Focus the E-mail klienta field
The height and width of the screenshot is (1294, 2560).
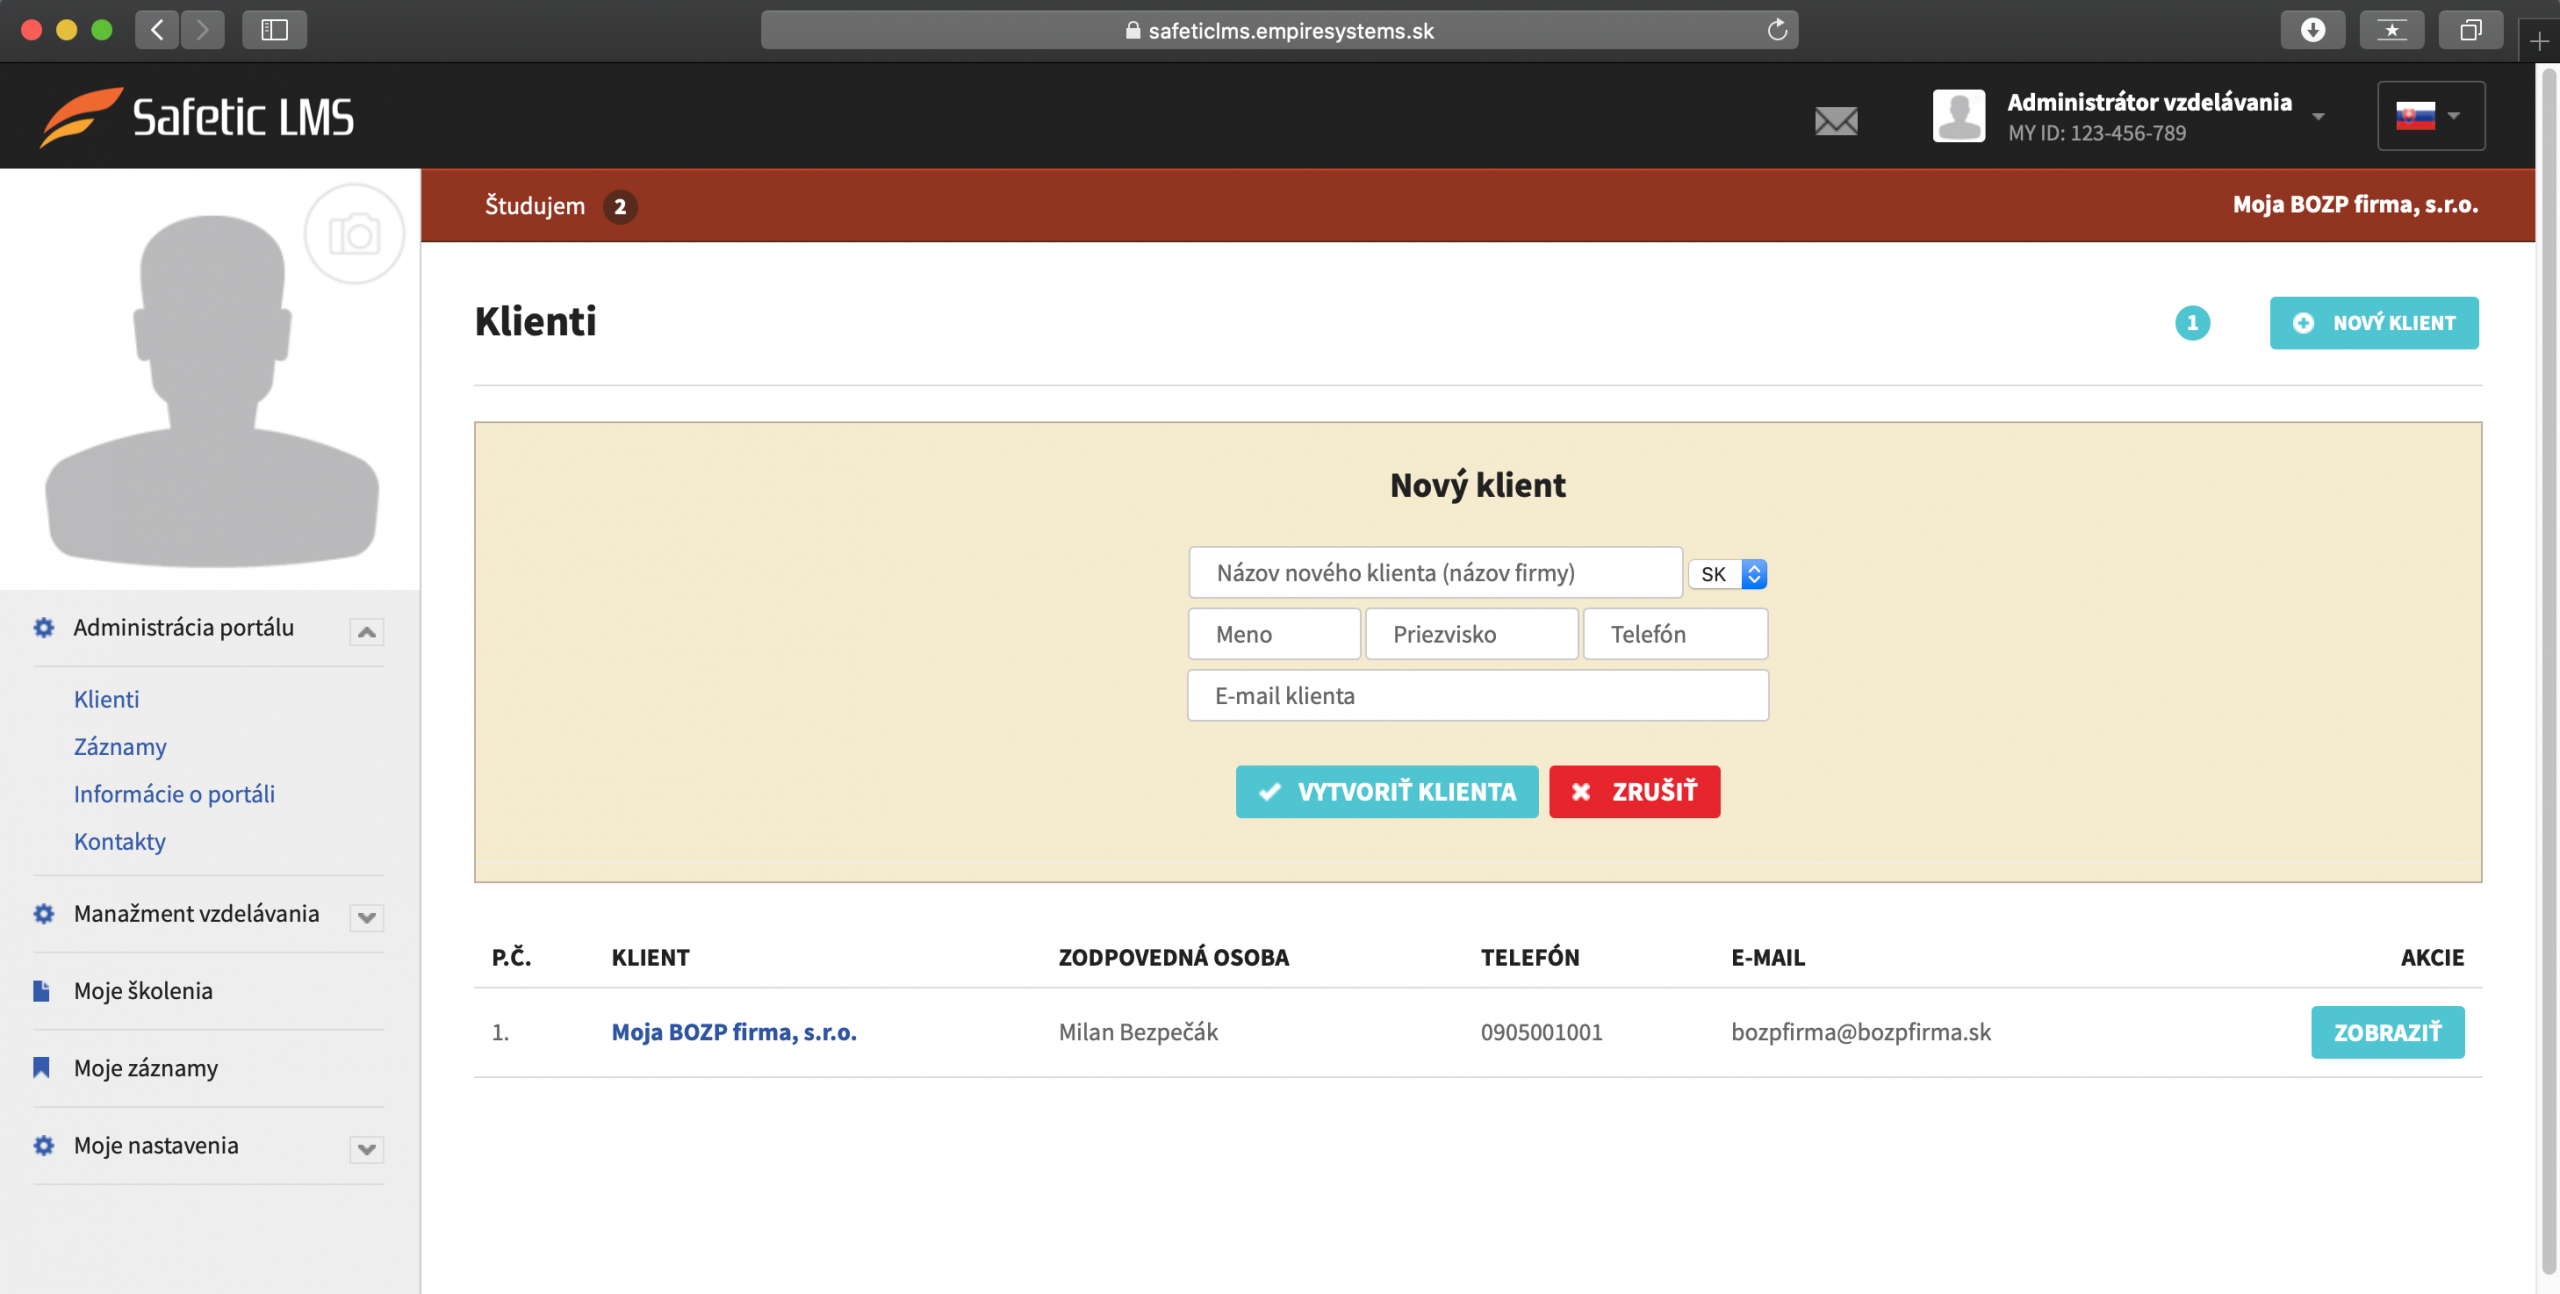1478,695
